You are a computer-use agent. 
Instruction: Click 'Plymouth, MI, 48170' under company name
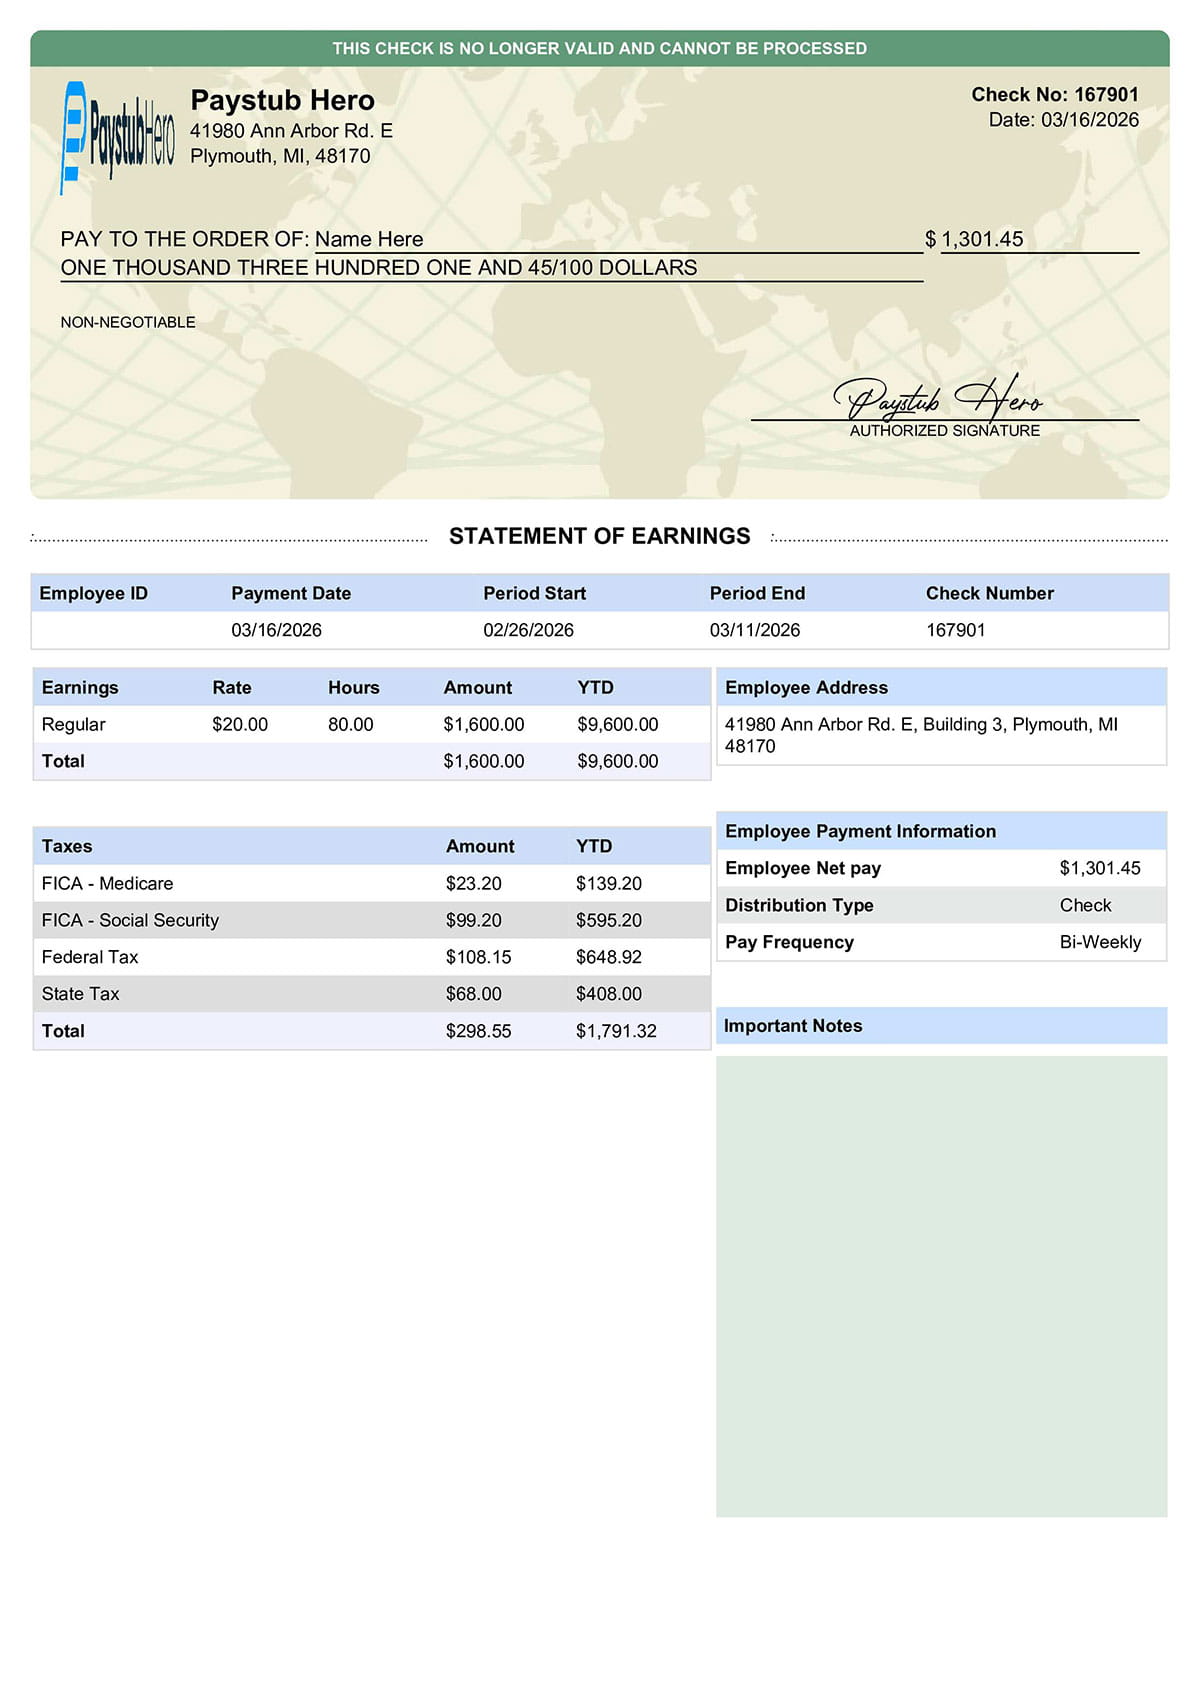pyautogui.click(x=280, y=156)
